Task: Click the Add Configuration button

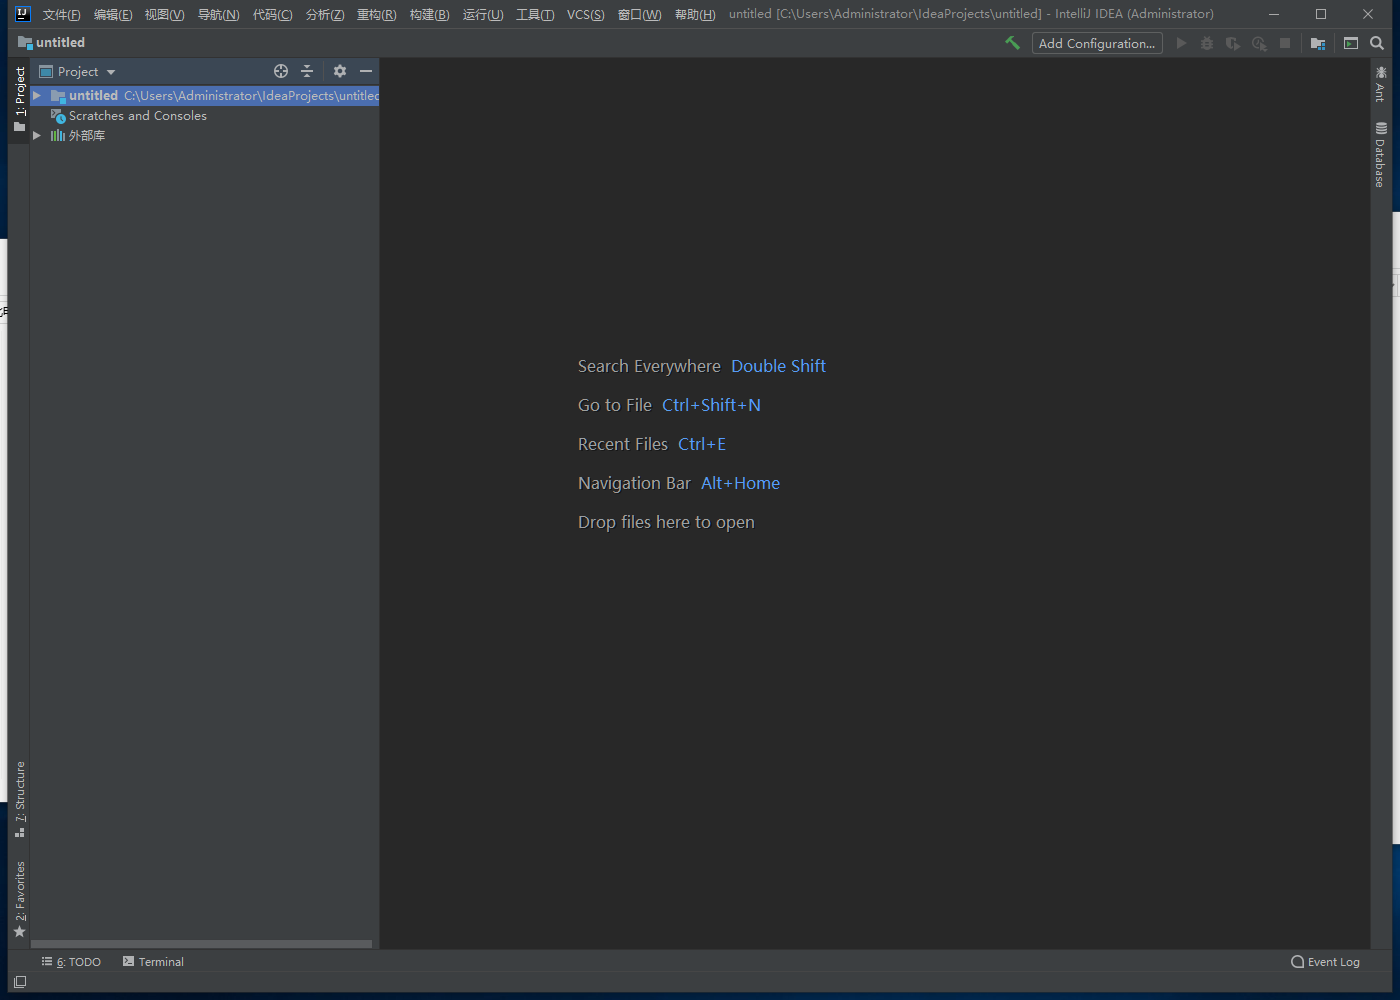Action: (1096, 43)
